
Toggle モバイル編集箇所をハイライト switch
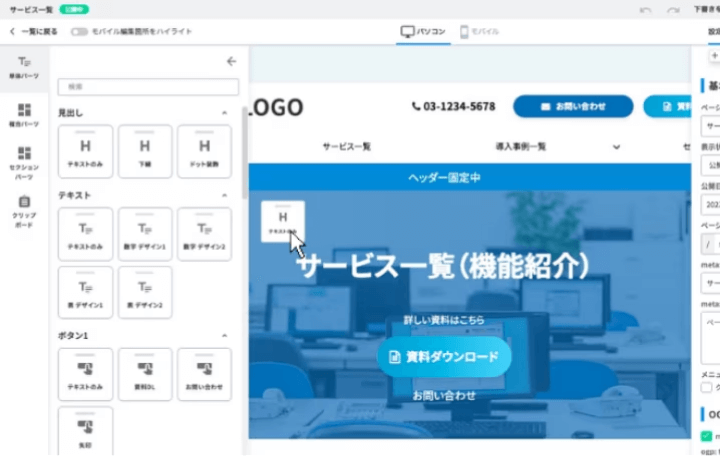(79, 32)
